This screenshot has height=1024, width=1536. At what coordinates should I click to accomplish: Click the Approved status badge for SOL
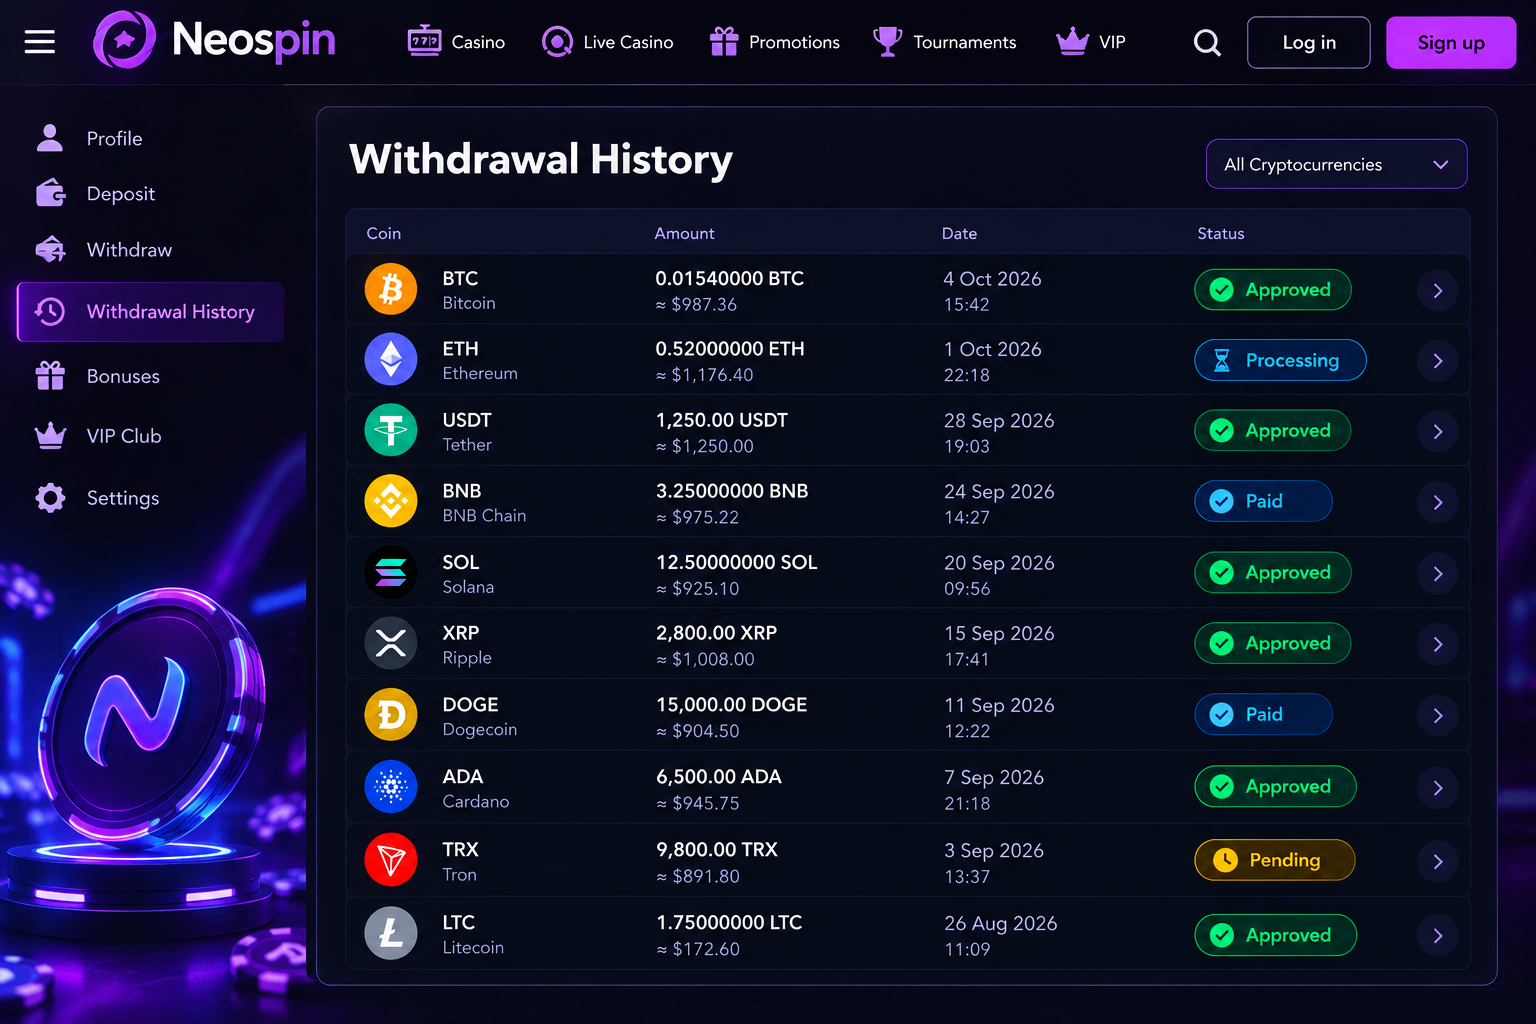[1273, 572]
